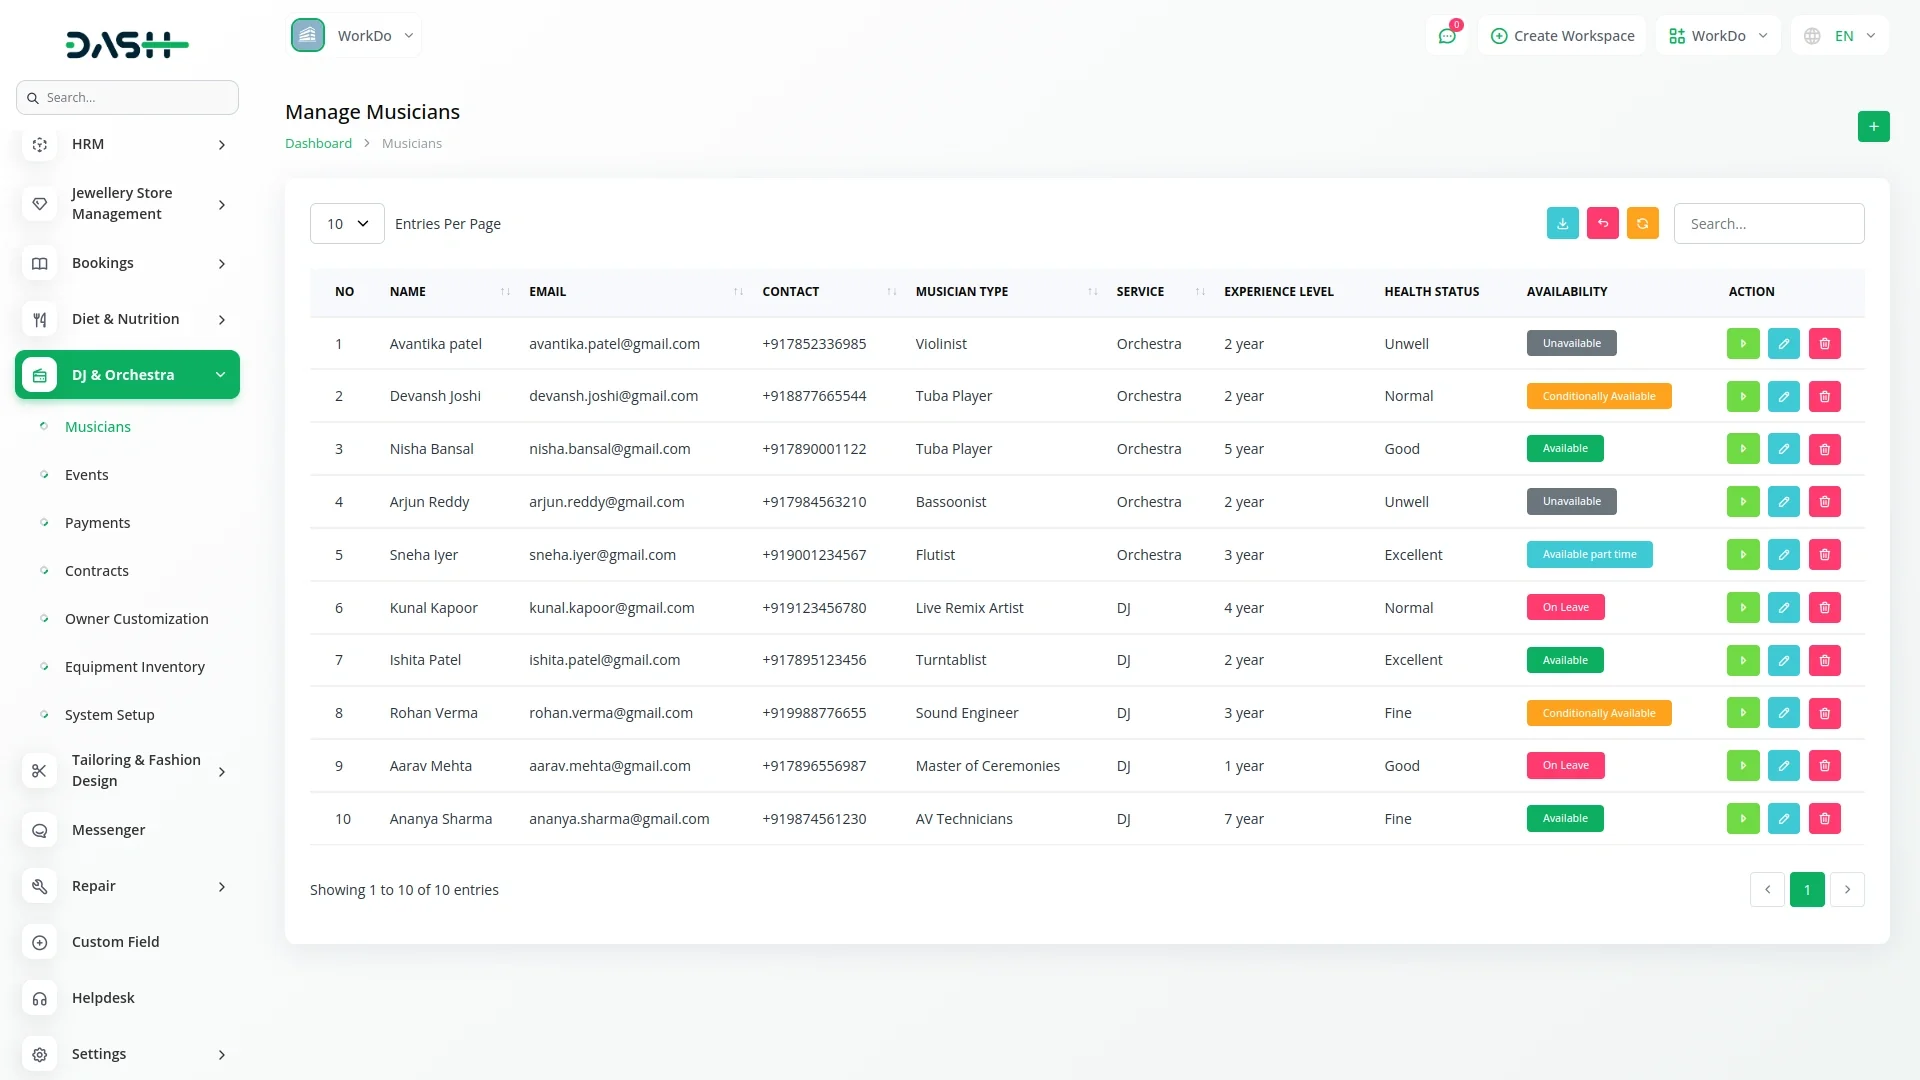Open the EN language dropdown

(1840, 36)
